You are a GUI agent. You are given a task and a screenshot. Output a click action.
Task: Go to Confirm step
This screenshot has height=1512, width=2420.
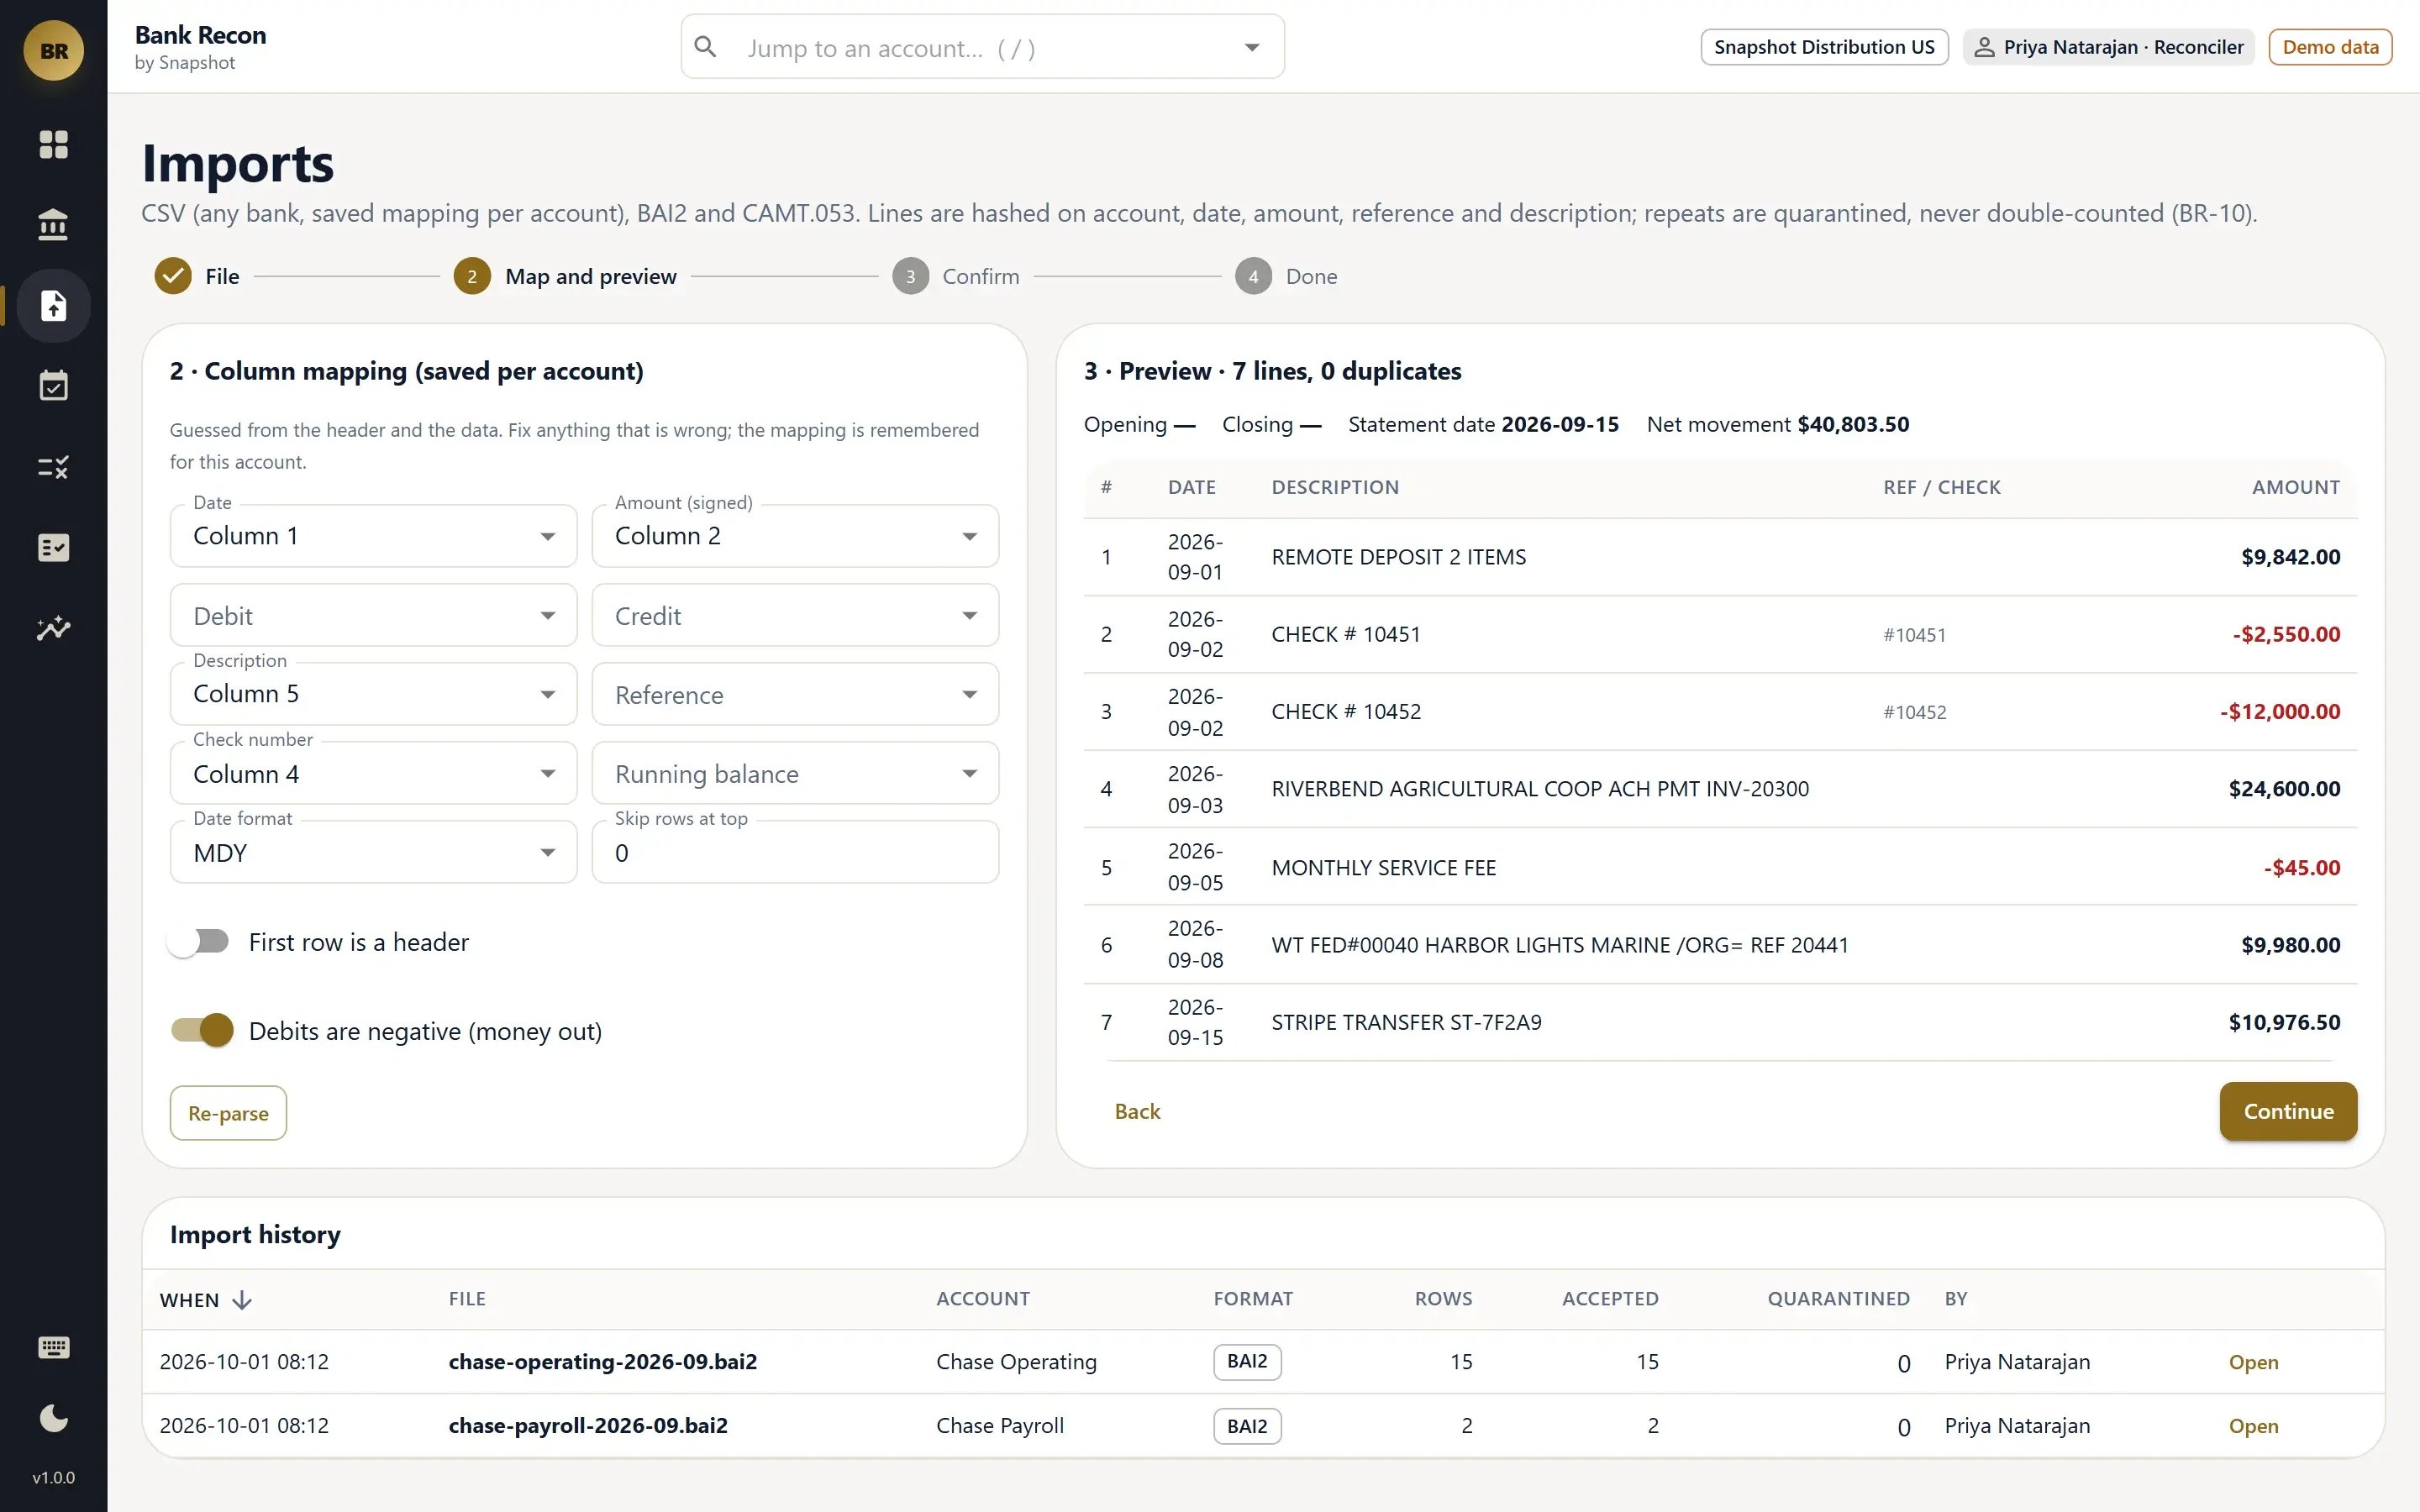coord(956,276)
